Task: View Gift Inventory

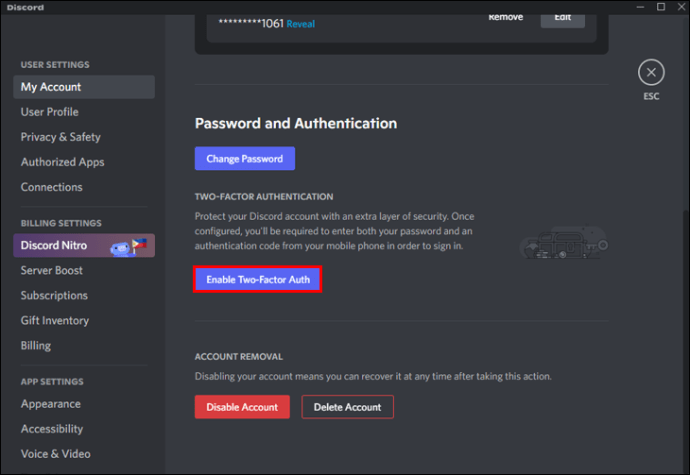Action: coord(55,321)
